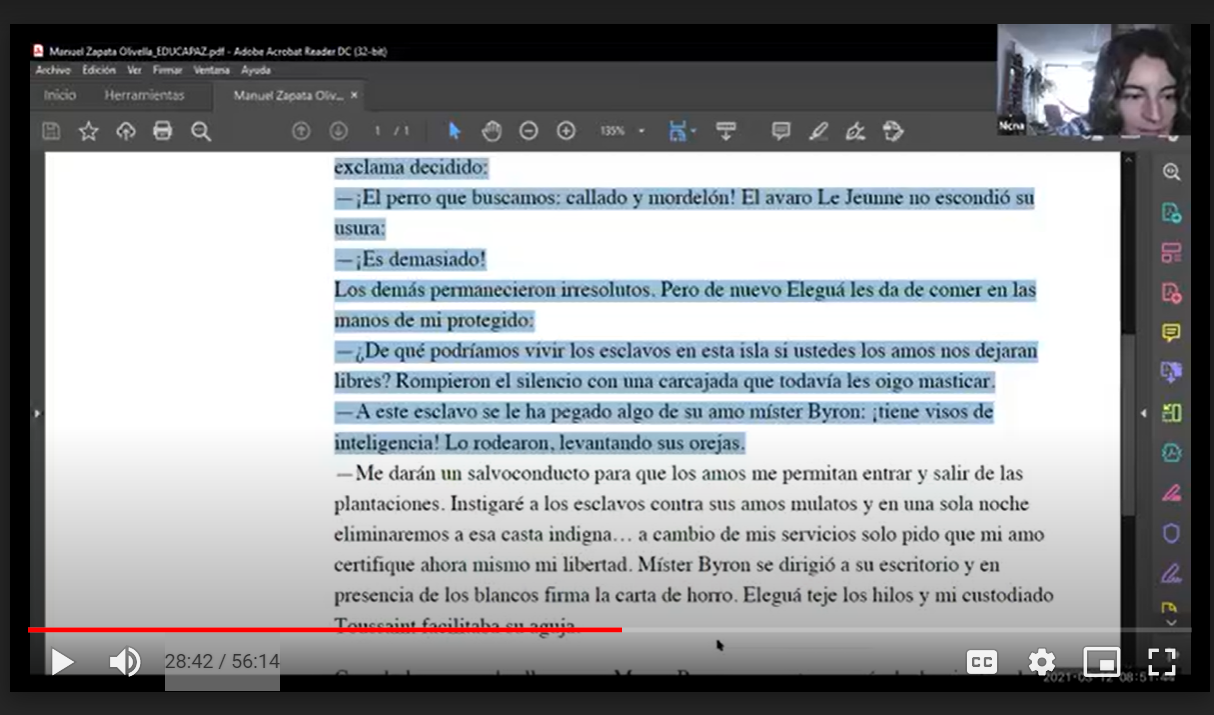
Task: Zoom in with the plus circle icon
Action: [x=566, y=131]
